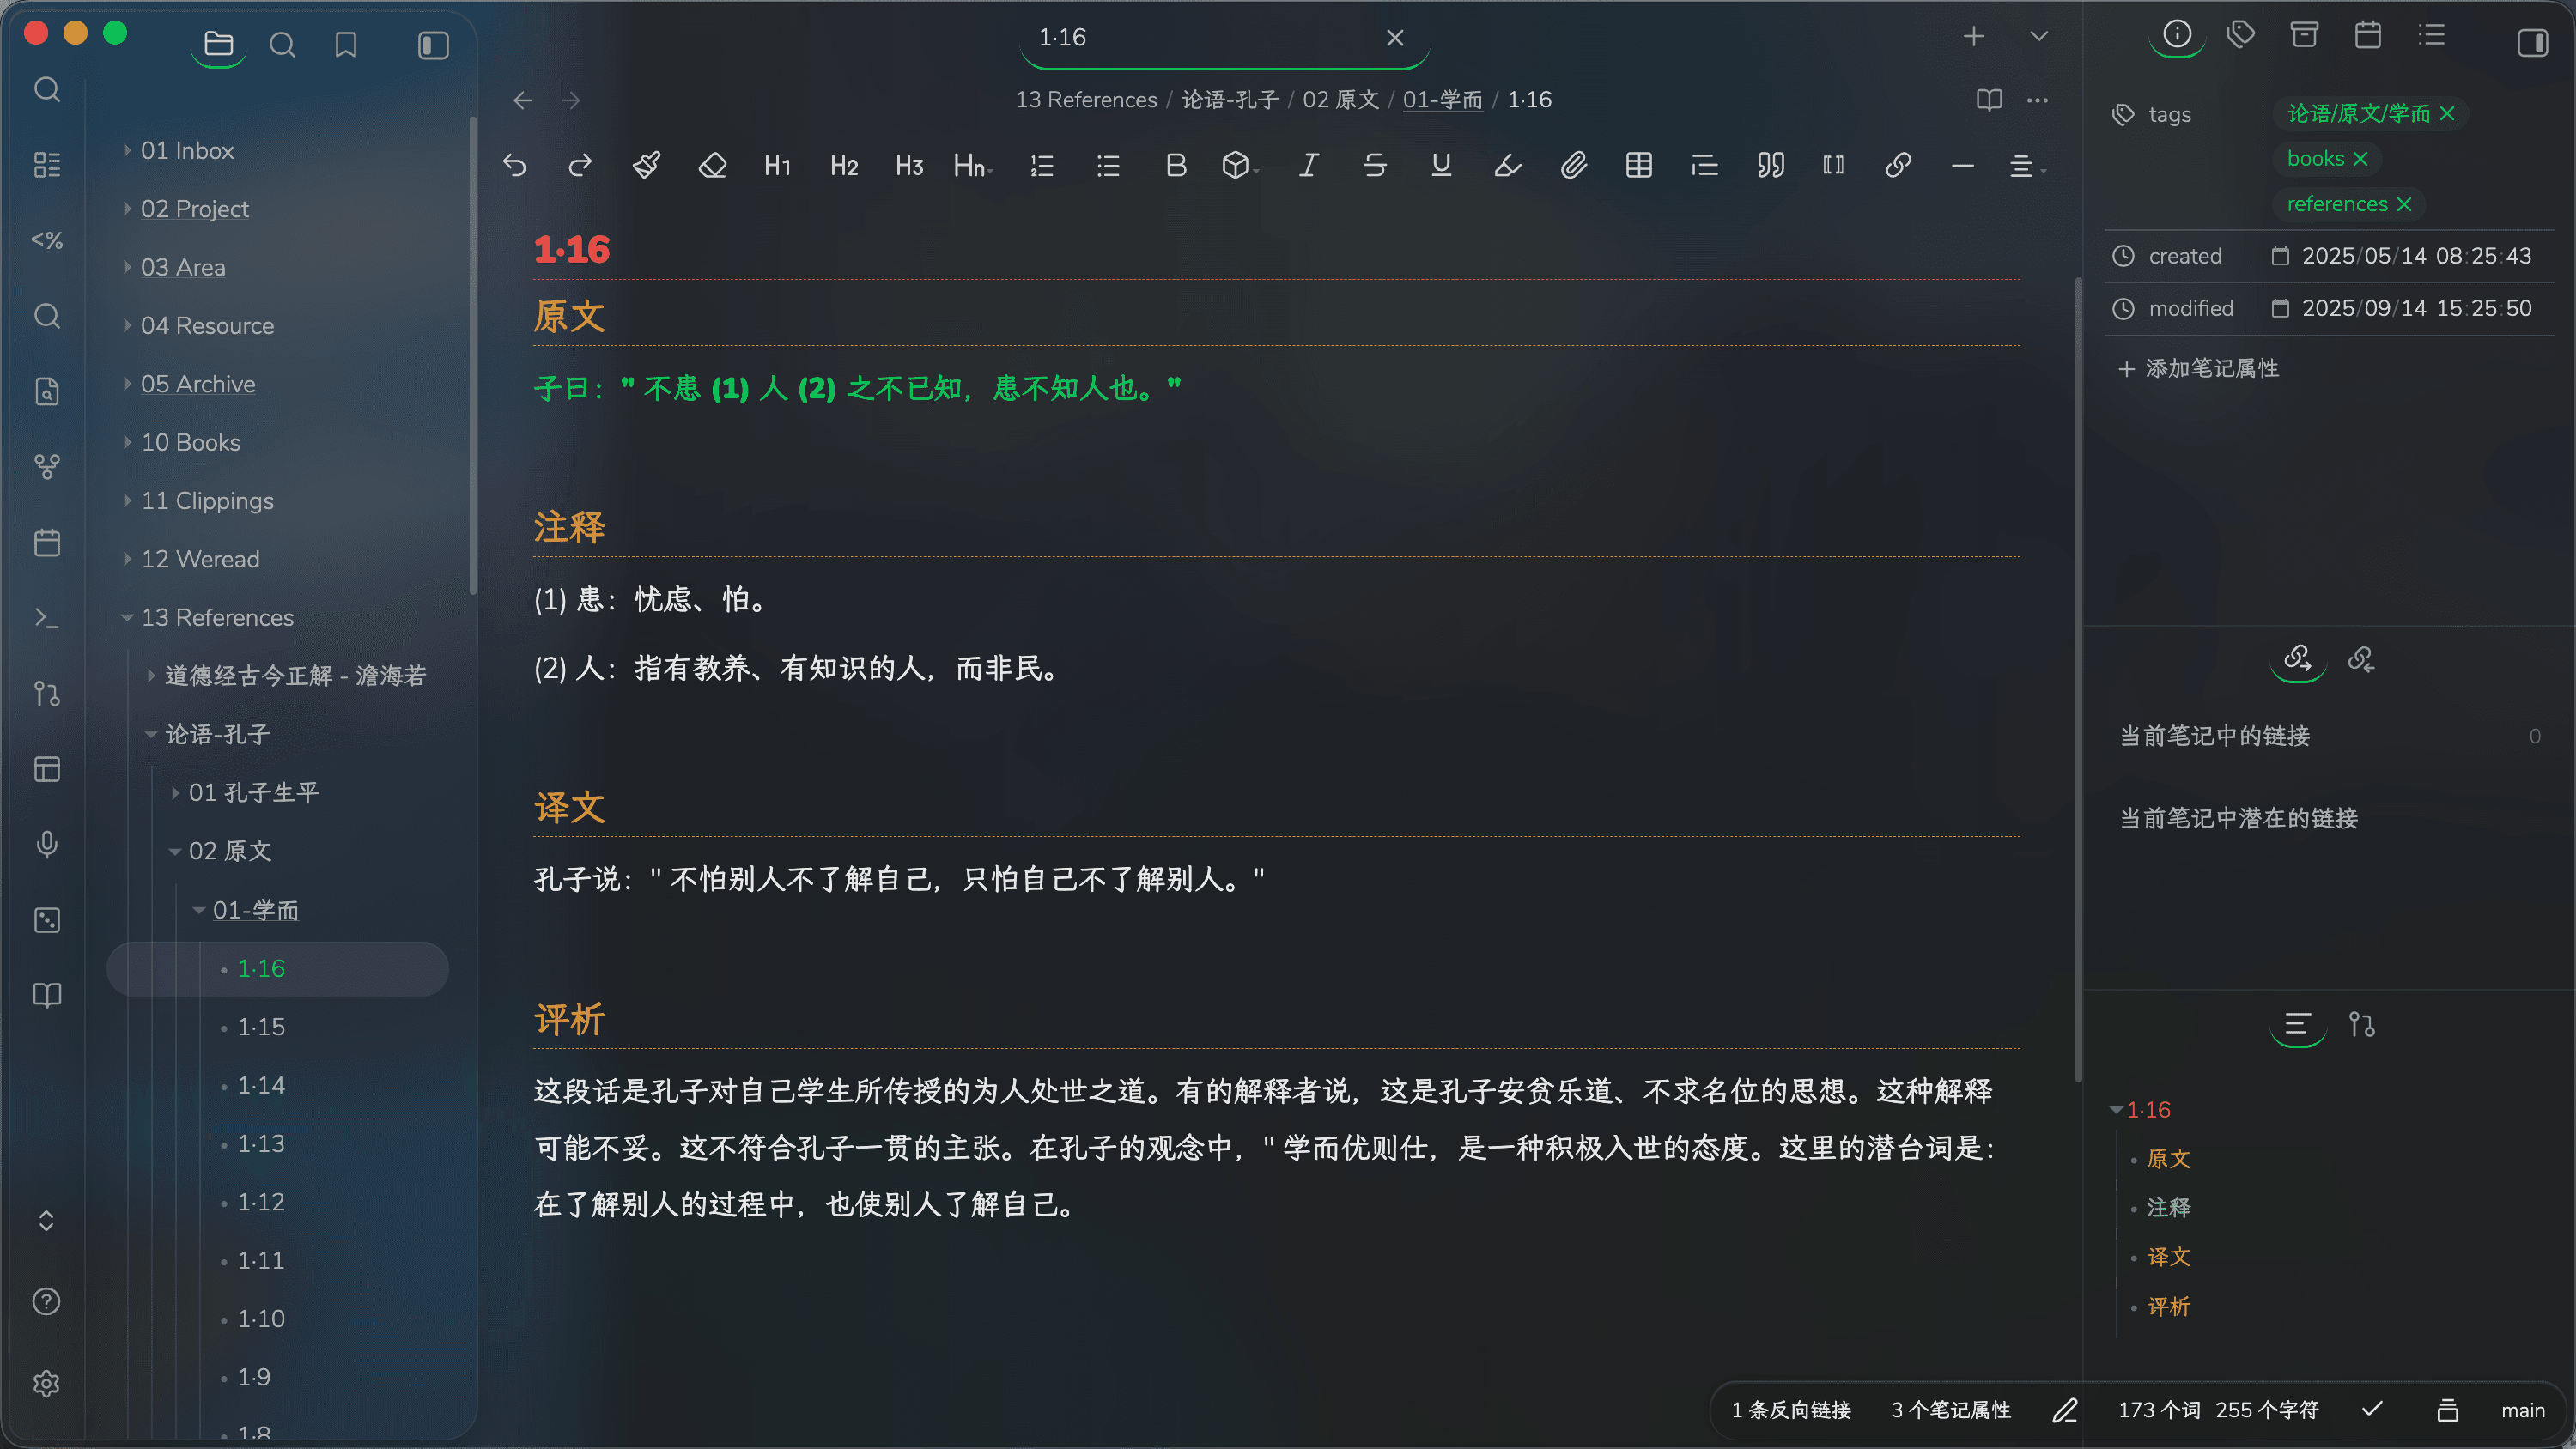Expand the 01 Inbox folder
Image resolution: width=2576 pixels, height=1449 pixels.
[127, 150]
